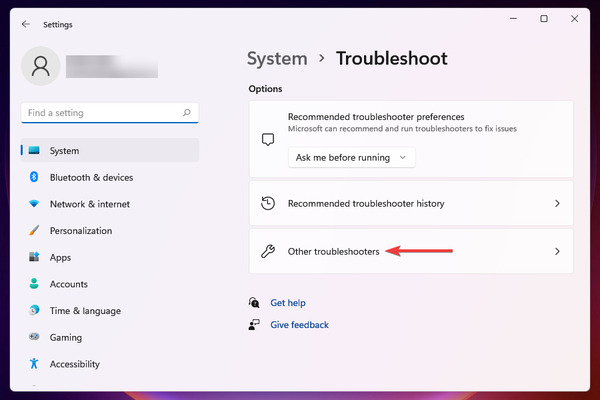
Task: Click the Bluetooth icon in the sidebar
Action: pos(34,177)
